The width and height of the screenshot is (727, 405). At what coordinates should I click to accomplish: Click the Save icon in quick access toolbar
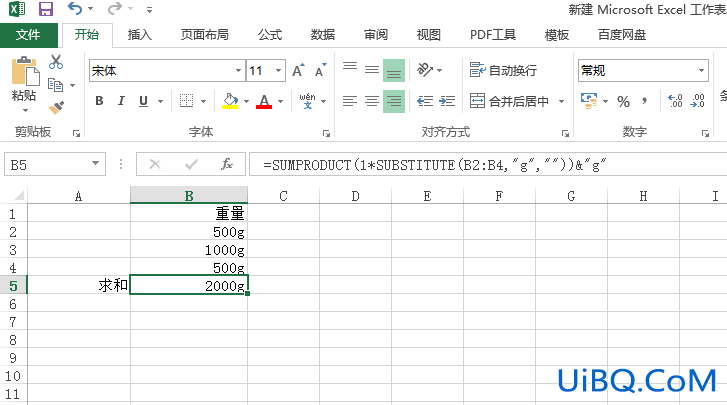pyautogui.click(x=45, y=9)
